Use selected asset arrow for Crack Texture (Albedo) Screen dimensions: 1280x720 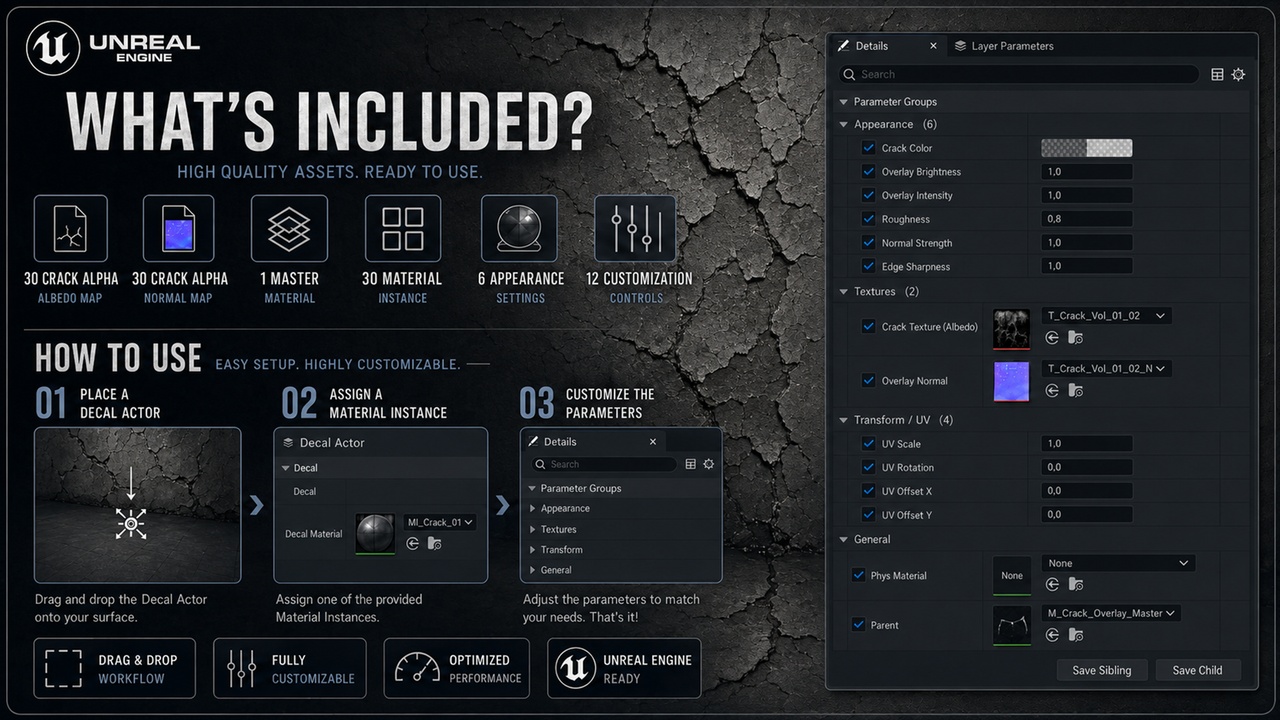pos(1052,338)
